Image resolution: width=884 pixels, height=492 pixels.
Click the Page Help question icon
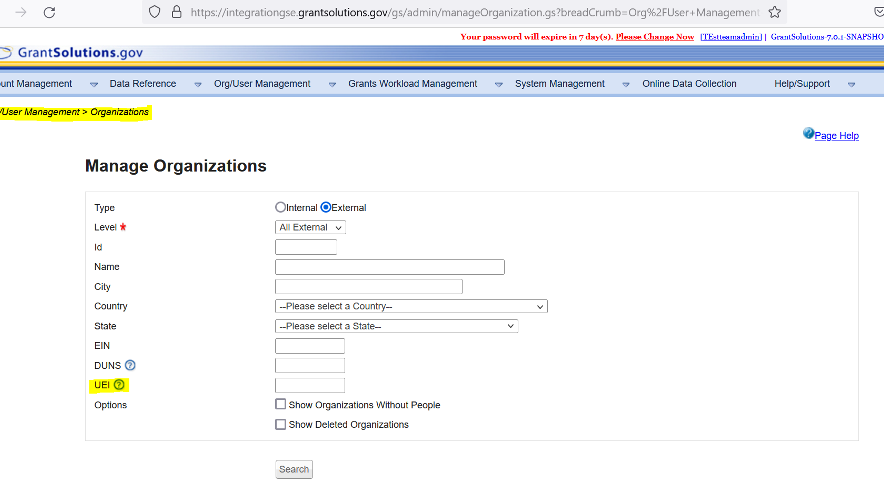pyautogui.click(x=809, y=134)
